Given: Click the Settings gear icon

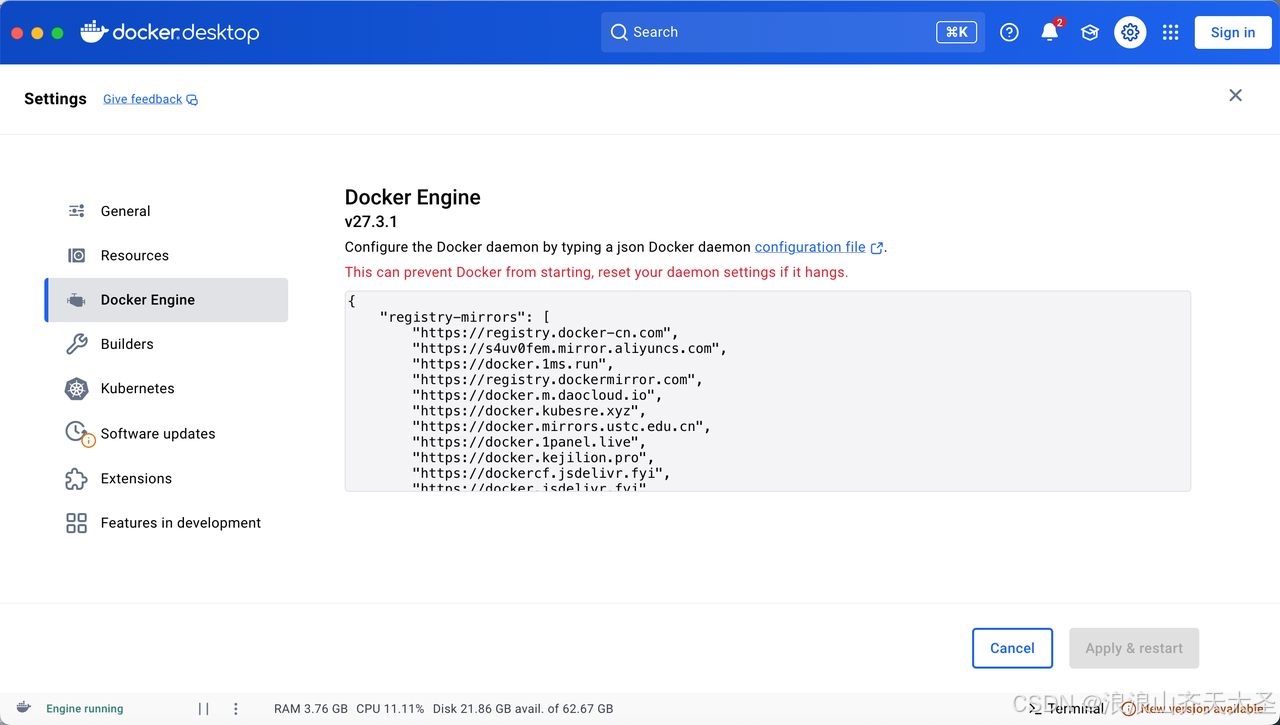Looking at the screenshot, I should (1130, 32).
